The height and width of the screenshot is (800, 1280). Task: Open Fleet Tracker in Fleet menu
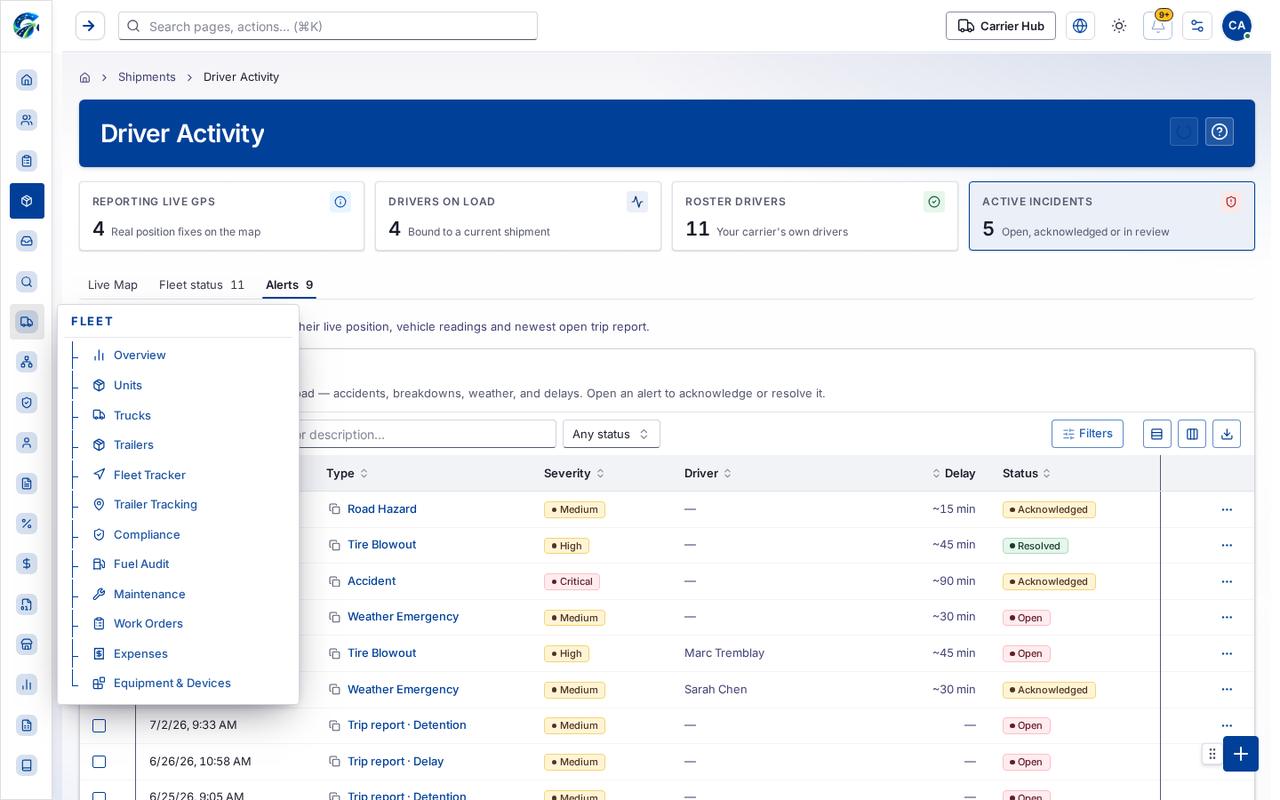coord(150,475)
